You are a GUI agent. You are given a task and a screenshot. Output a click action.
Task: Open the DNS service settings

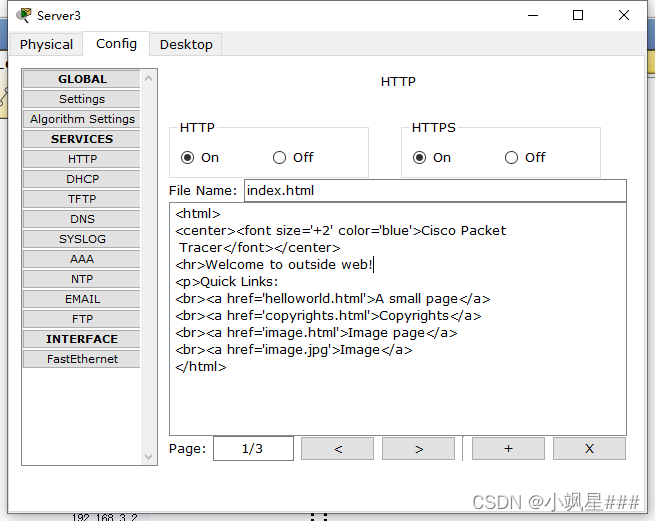pyautogui.click(x=82, y=219)
